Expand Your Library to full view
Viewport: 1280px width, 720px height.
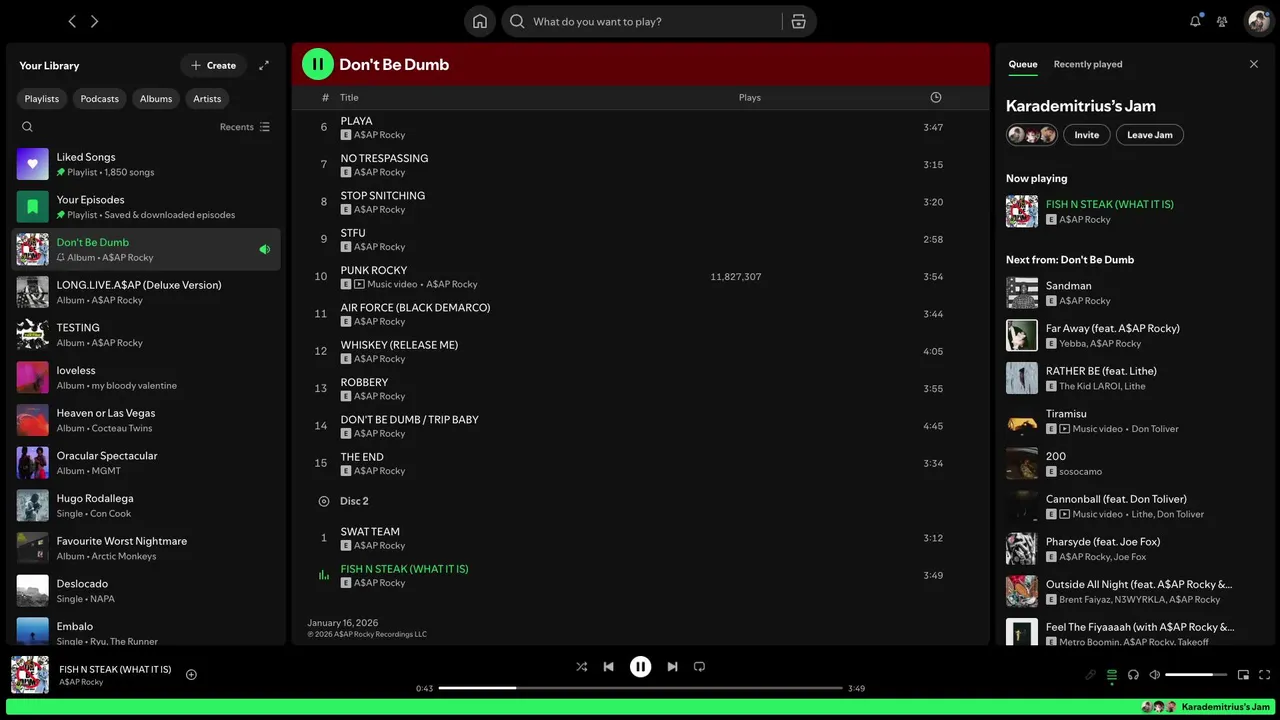(x=264, y=65)
